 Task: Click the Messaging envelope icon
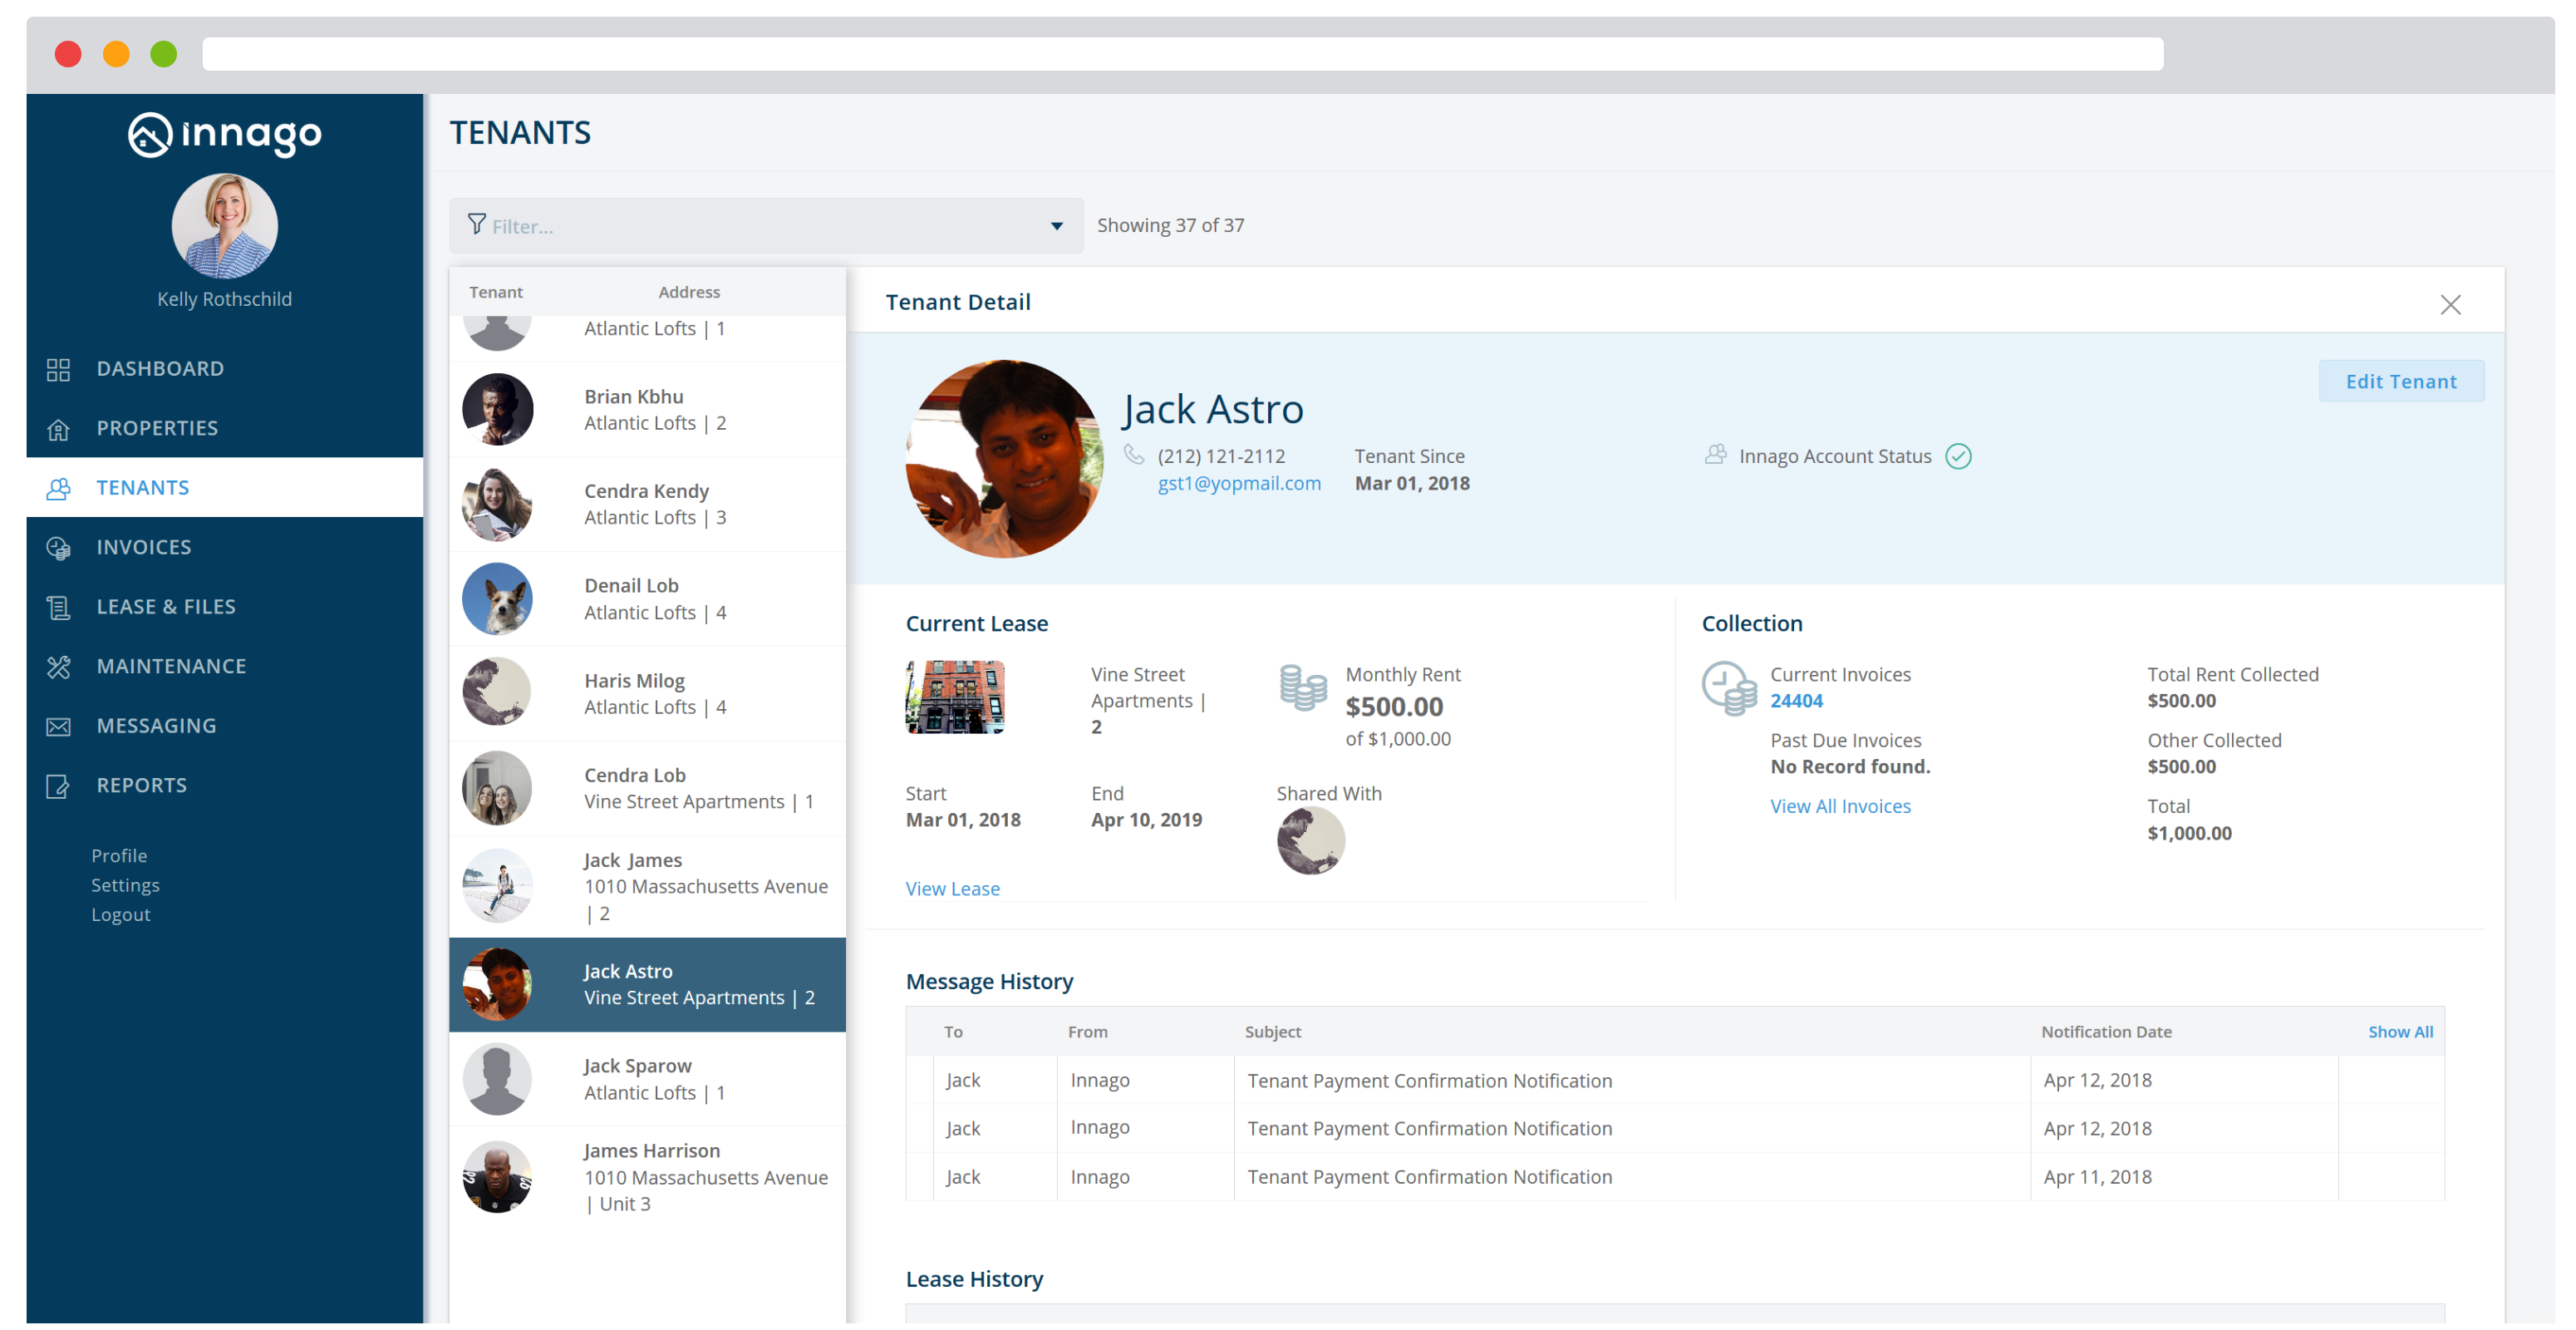58,727
